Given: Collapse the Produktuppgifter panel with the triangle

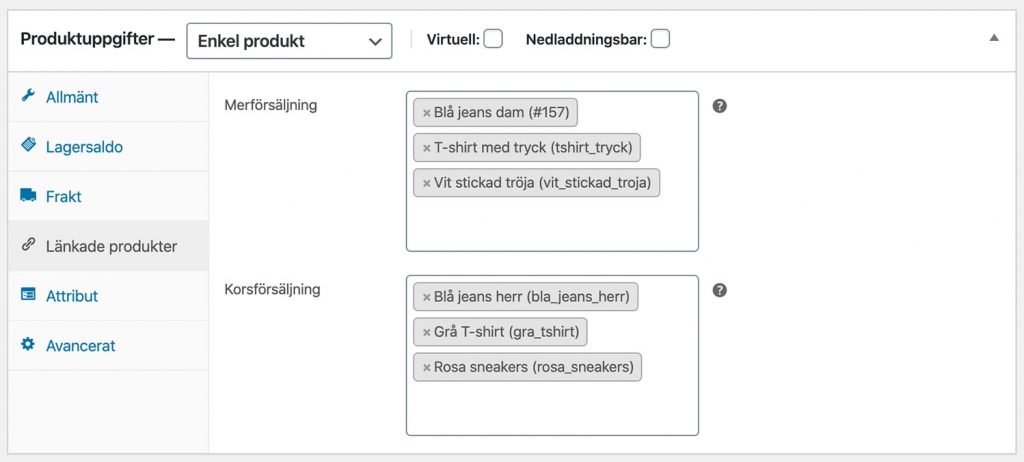Looking at the screenshot, I should click(994, 38).
